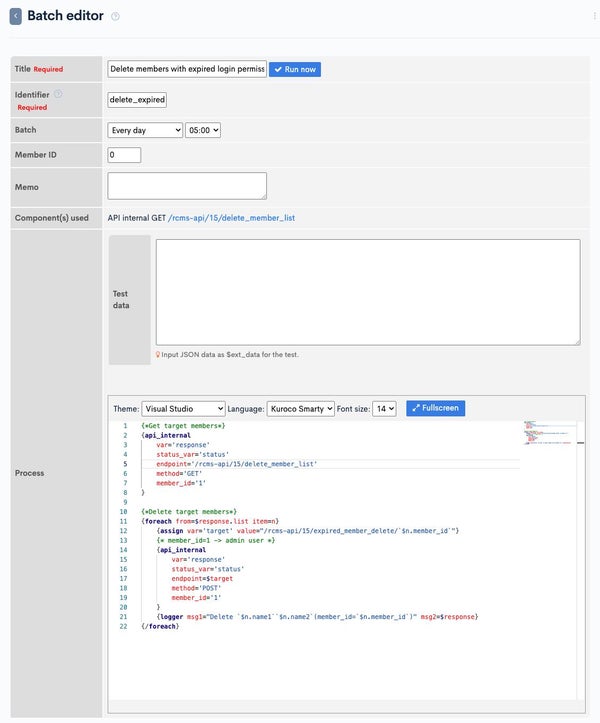Focus the Title input field
The image size is (600, 723).
[187, 69]
